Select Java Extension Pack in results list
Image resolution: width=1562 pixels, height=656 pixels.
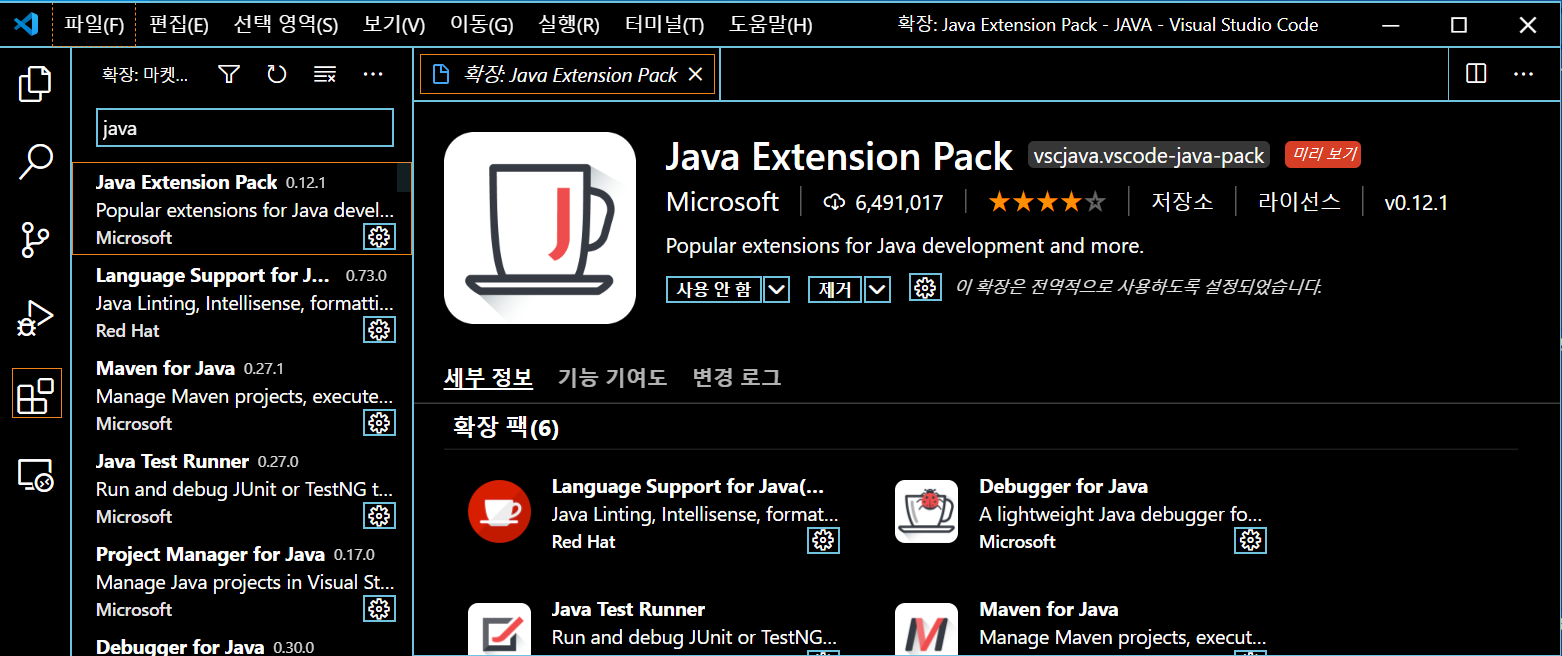pos(242,209)
